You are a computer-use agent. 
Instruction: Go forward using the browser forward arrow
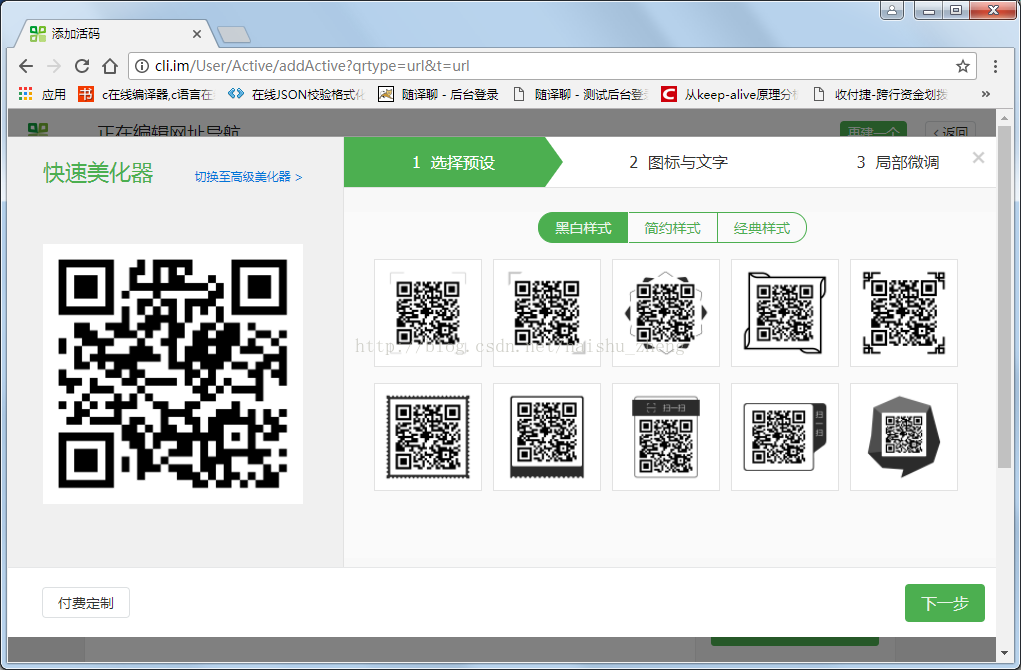point(54,66)
